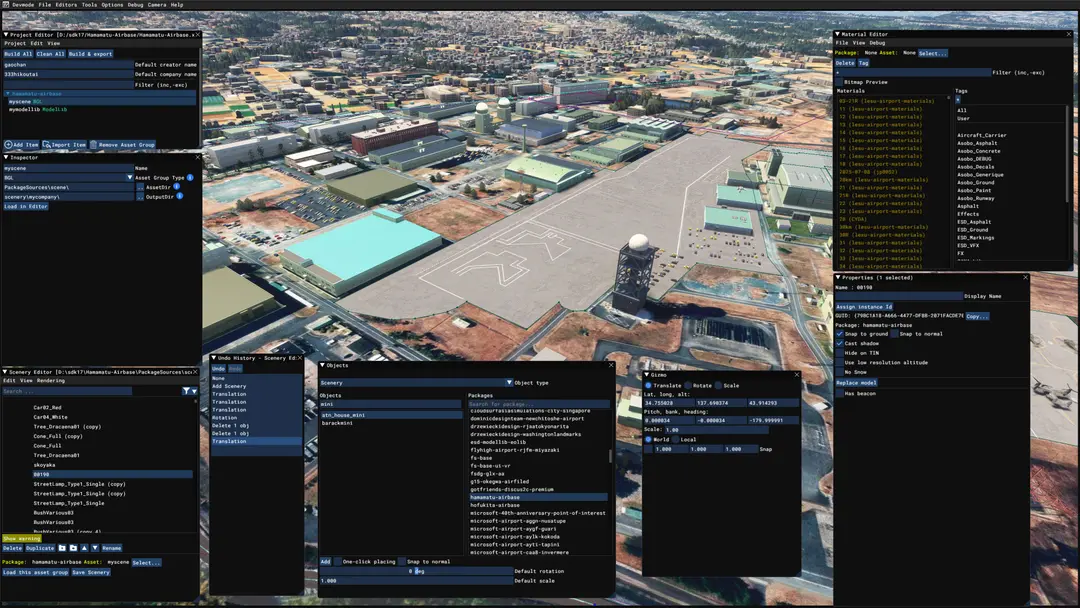Screen dimensions: 1080x608
Task: Toggle the Snap to ground checkbox
Action: tap(840, 334)
